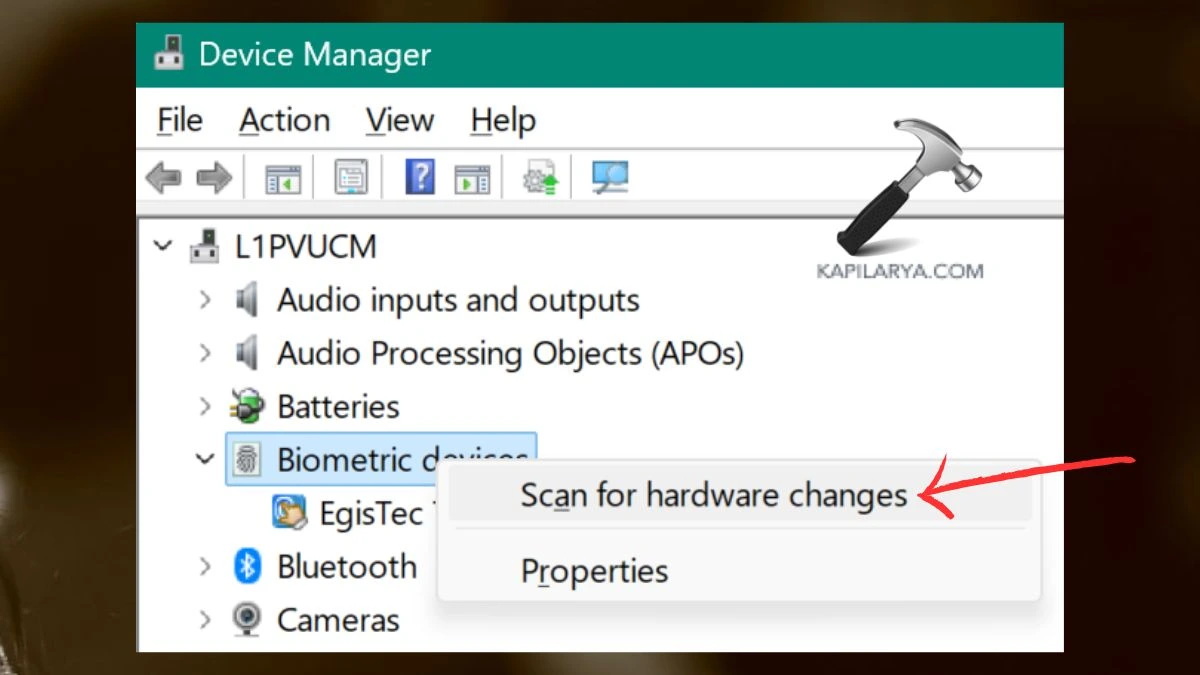
Task: Click the Device Manager title bar icon
Action: point(169,53)
